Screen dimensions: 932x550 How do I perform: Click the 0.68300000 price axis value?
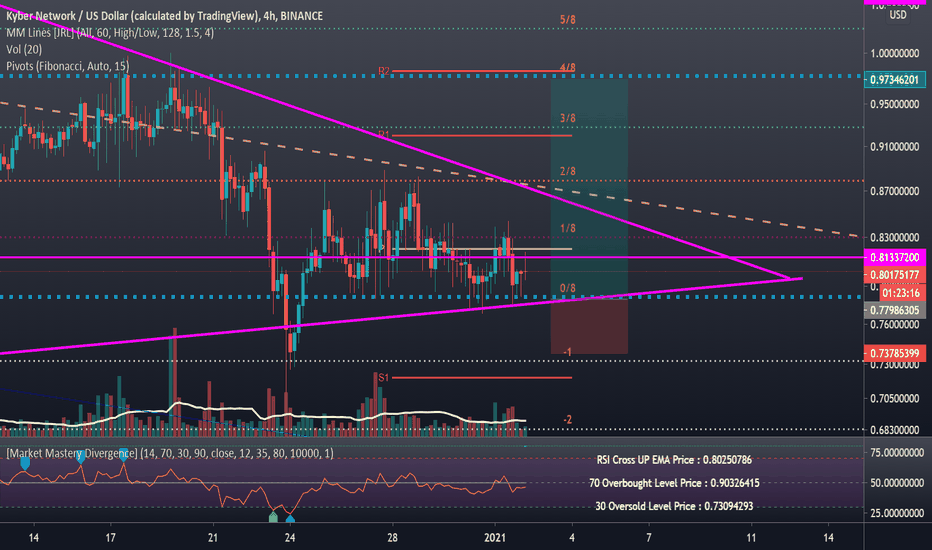click(x=895, y=430)
